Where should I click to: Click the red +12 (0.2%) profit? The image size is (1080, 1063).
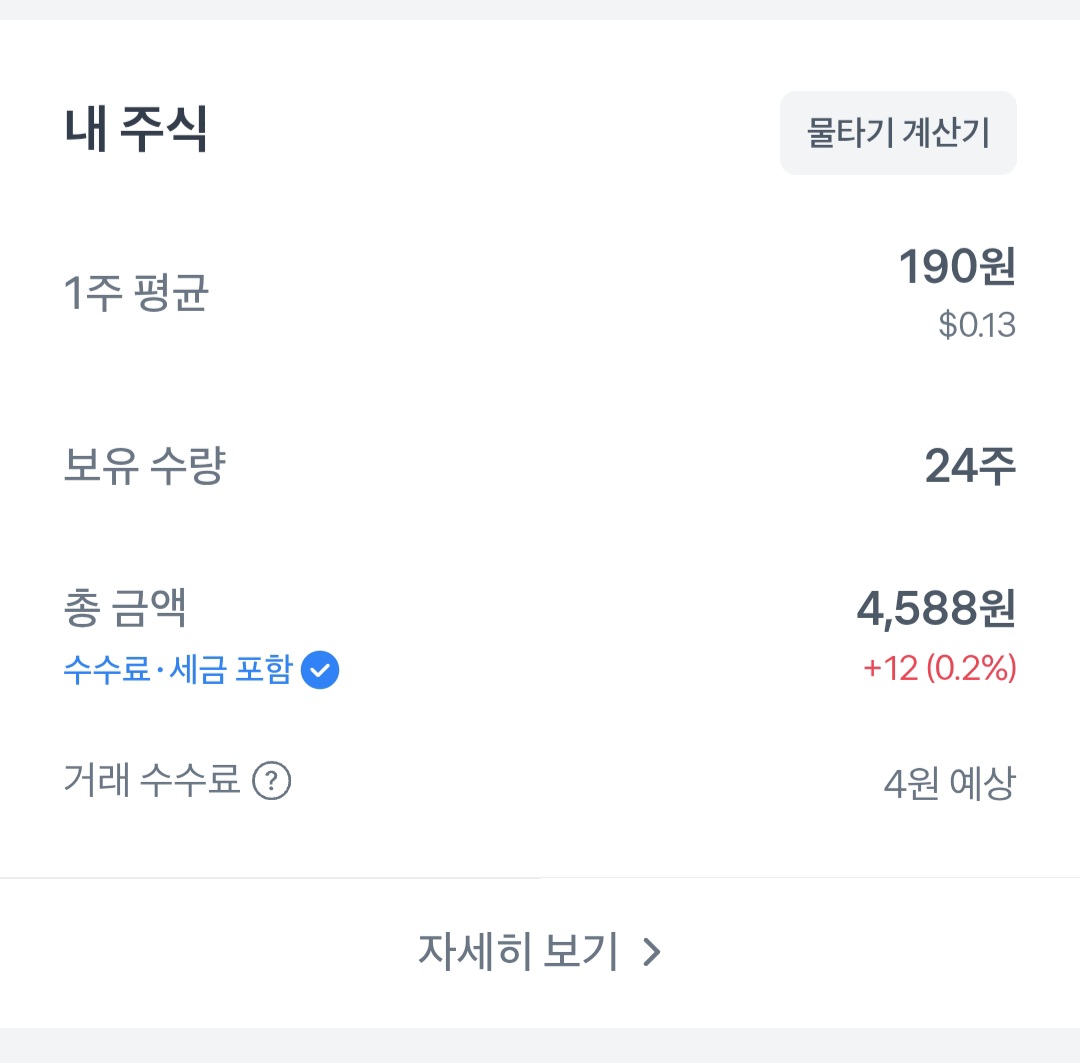coord(939,668)
